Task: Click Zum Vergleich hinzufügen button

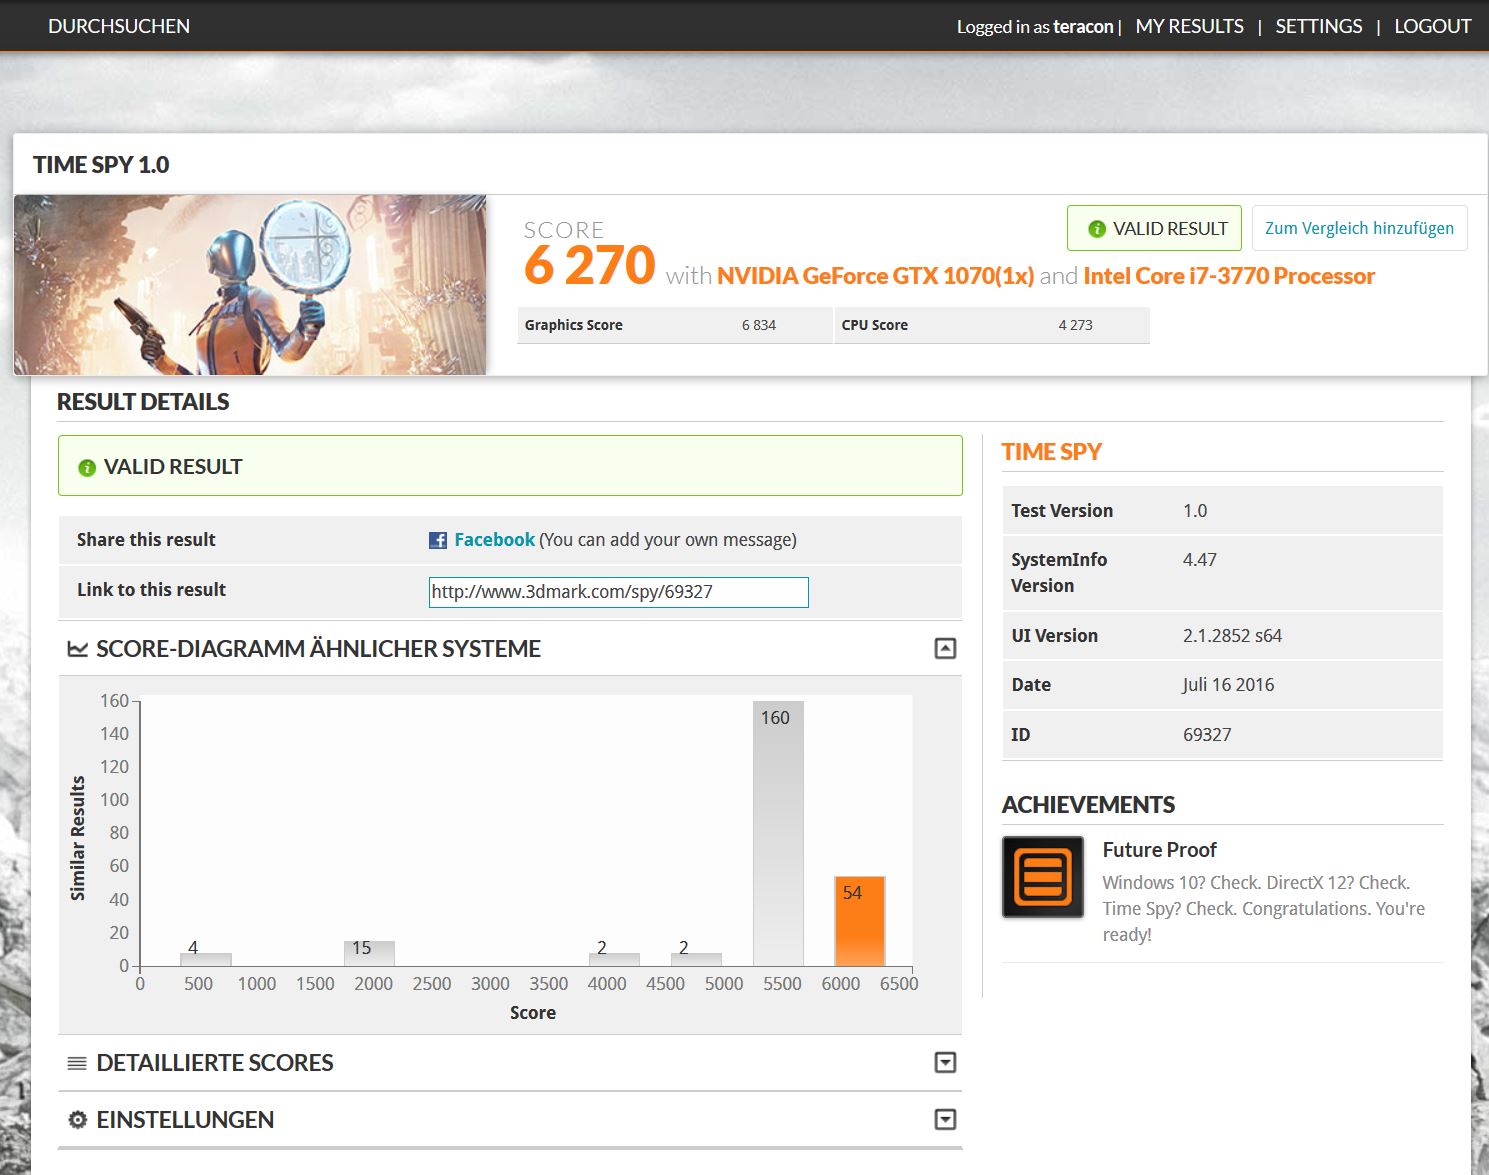Action: coord(1359,228)
